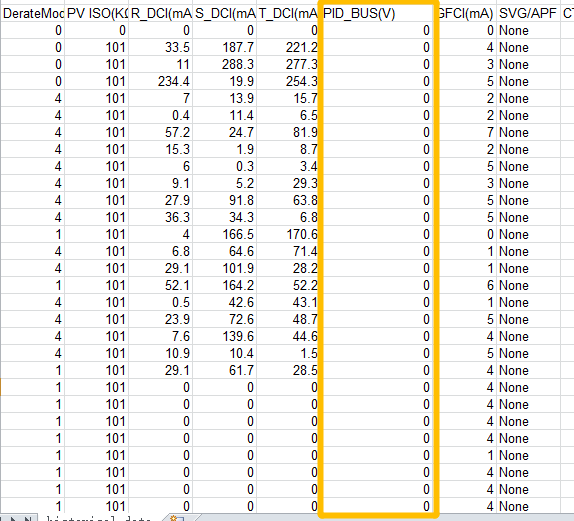Select the 42.6 cell
The height and width of the screenshot is (521, 574).
click(225, 302)
